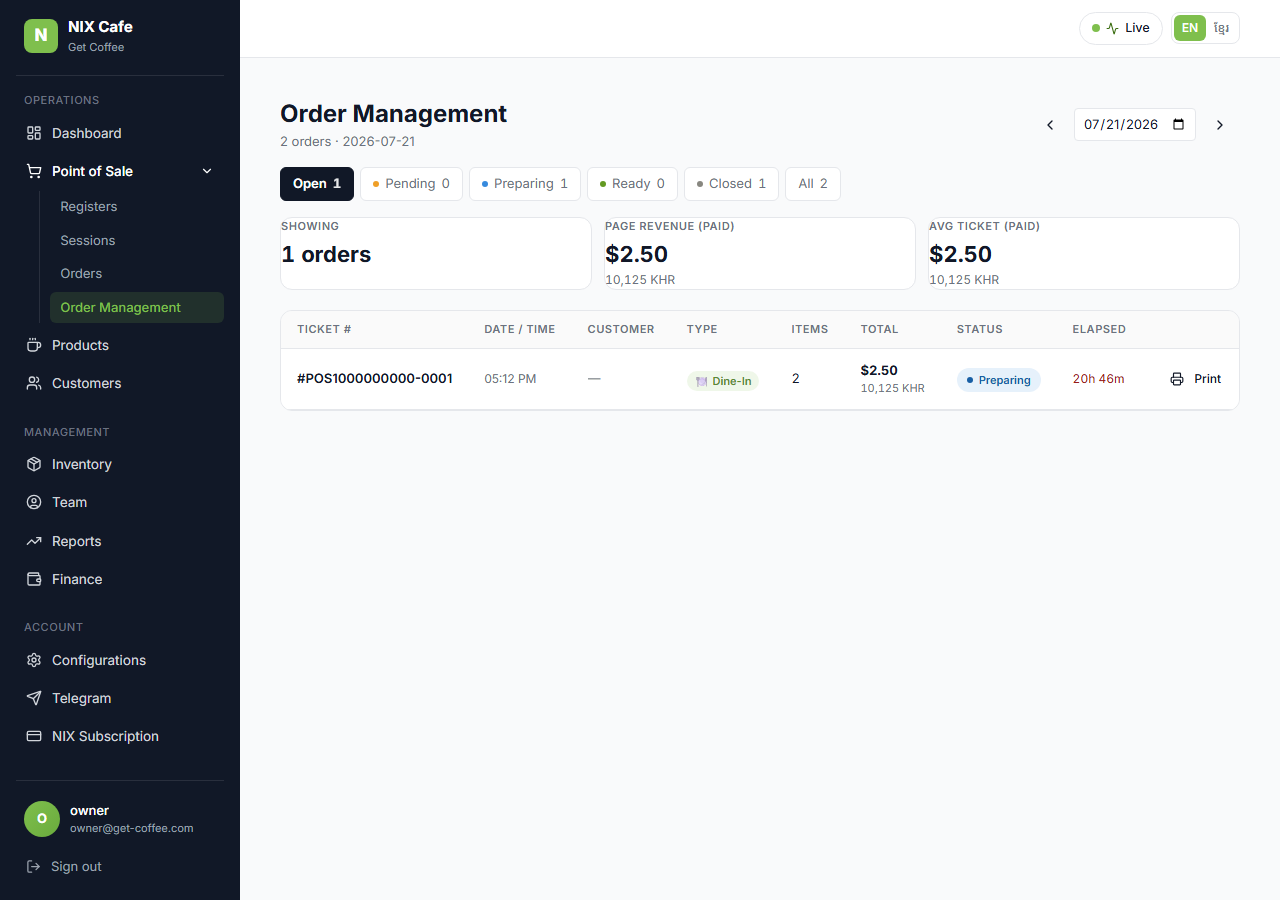Go to the next day arrow
Image resolution: width=1280 pixels, height=900 pixels.
(1220, 125)
